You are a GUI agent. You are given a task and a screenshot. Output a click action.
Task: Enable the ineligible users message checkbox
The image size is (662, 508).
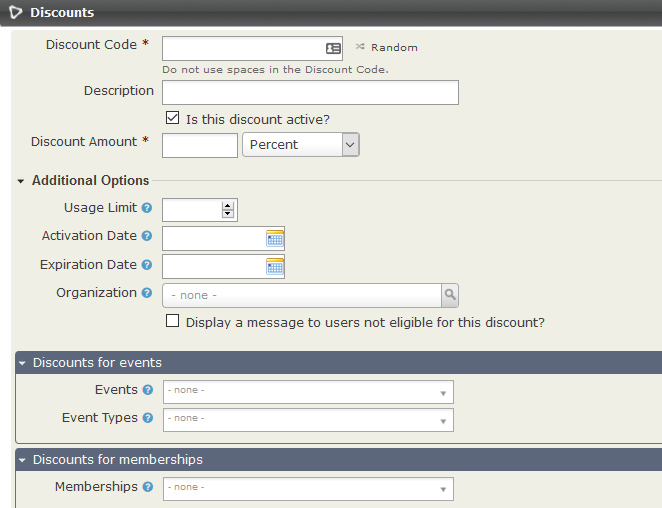click(x=173, y=322)
